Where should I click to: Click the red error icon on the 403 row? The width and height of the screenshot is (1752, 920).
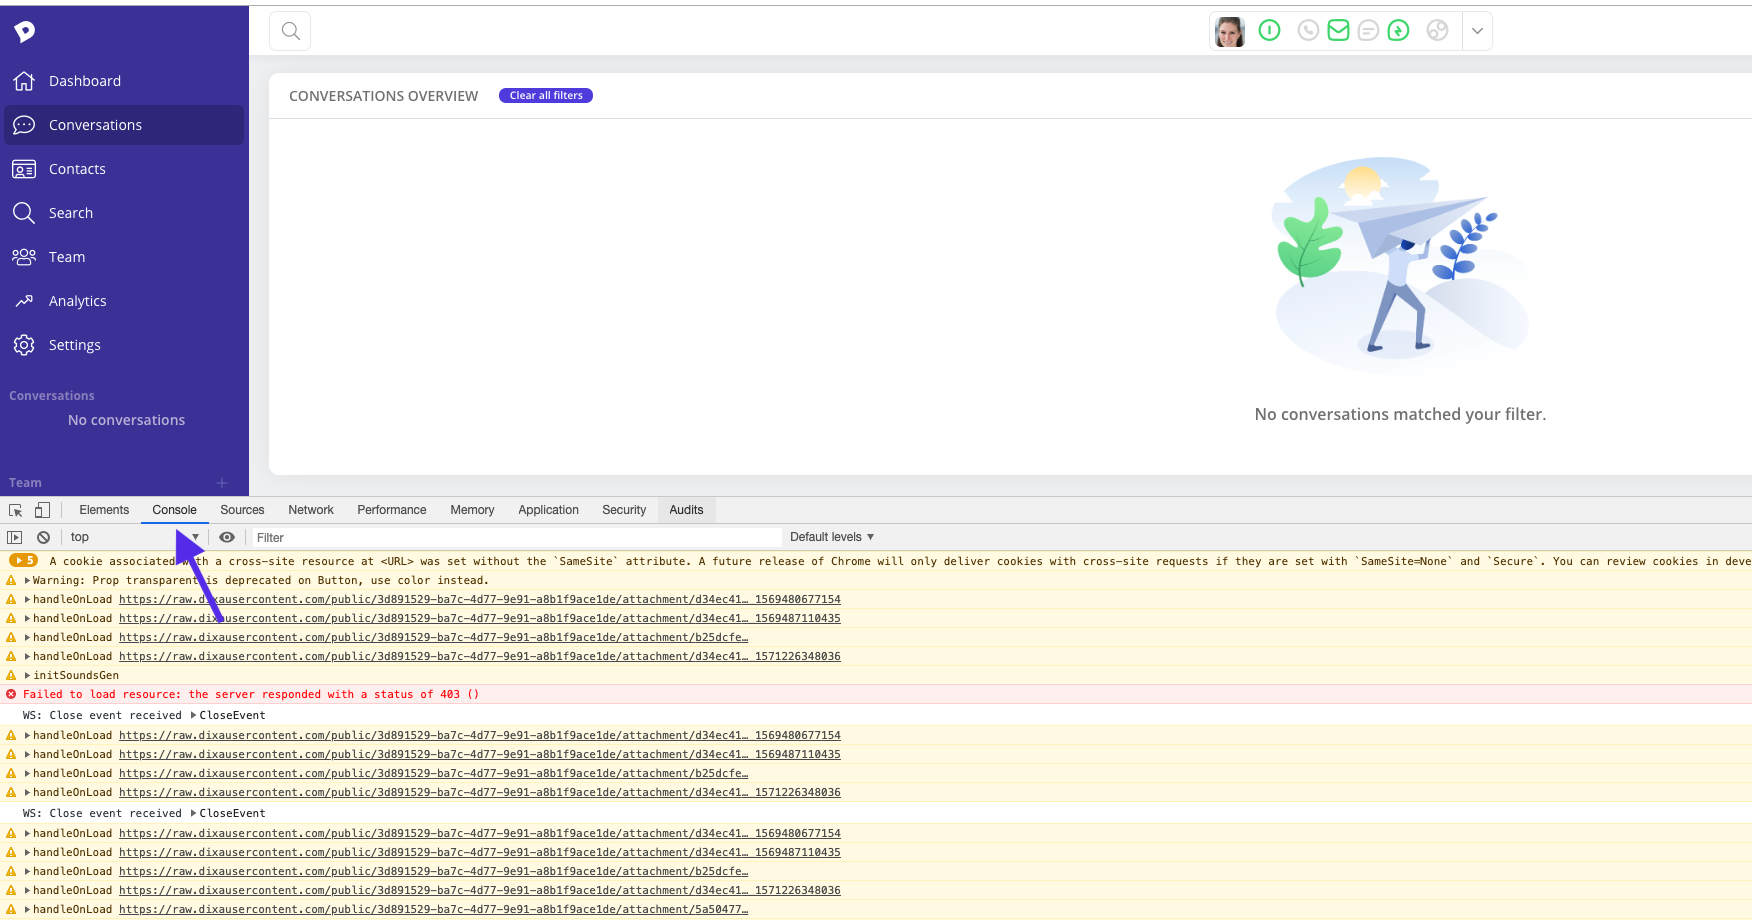click(11, 694)
